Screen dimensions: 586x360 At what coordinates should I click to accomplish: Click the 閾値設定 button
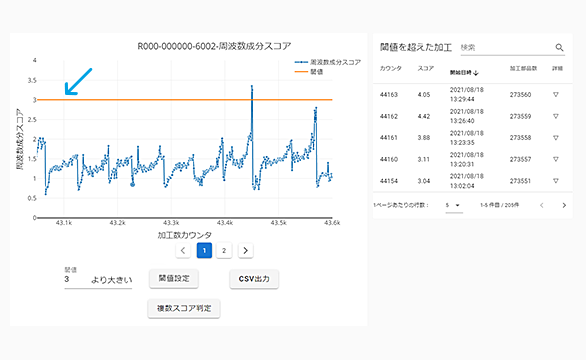coord(174,279)
